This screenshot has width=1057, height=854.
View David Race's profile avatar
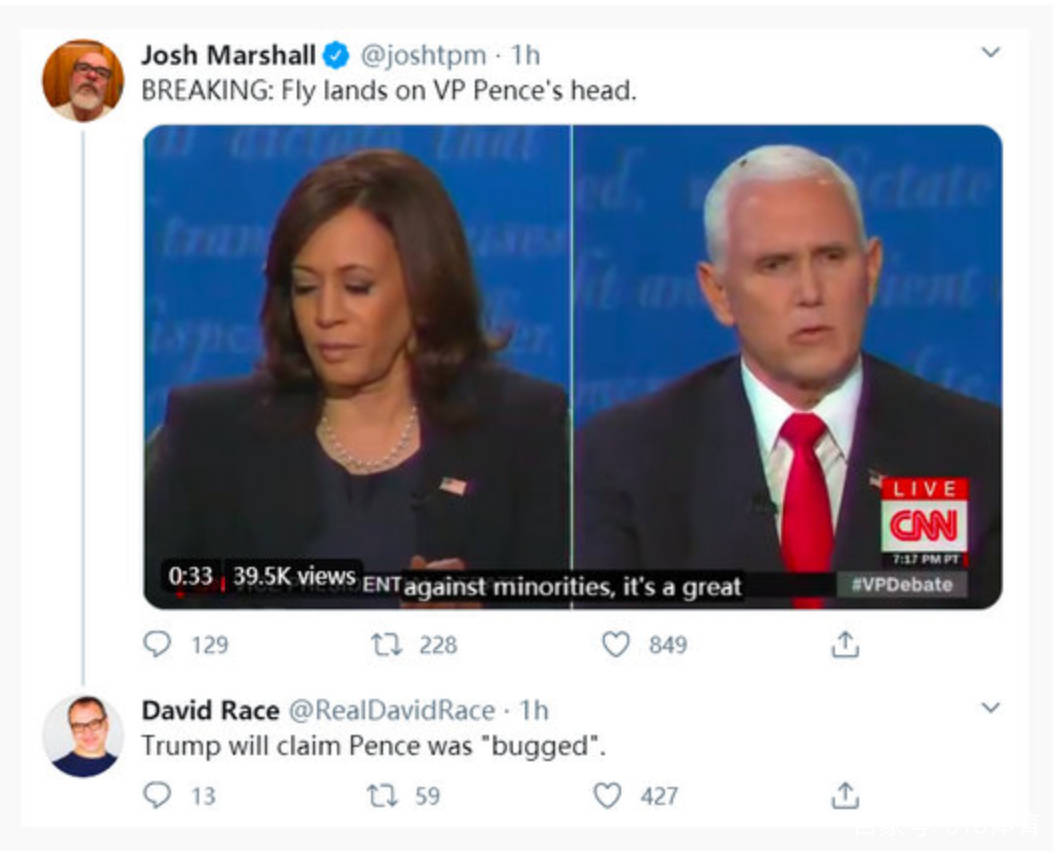coord(83,736)
